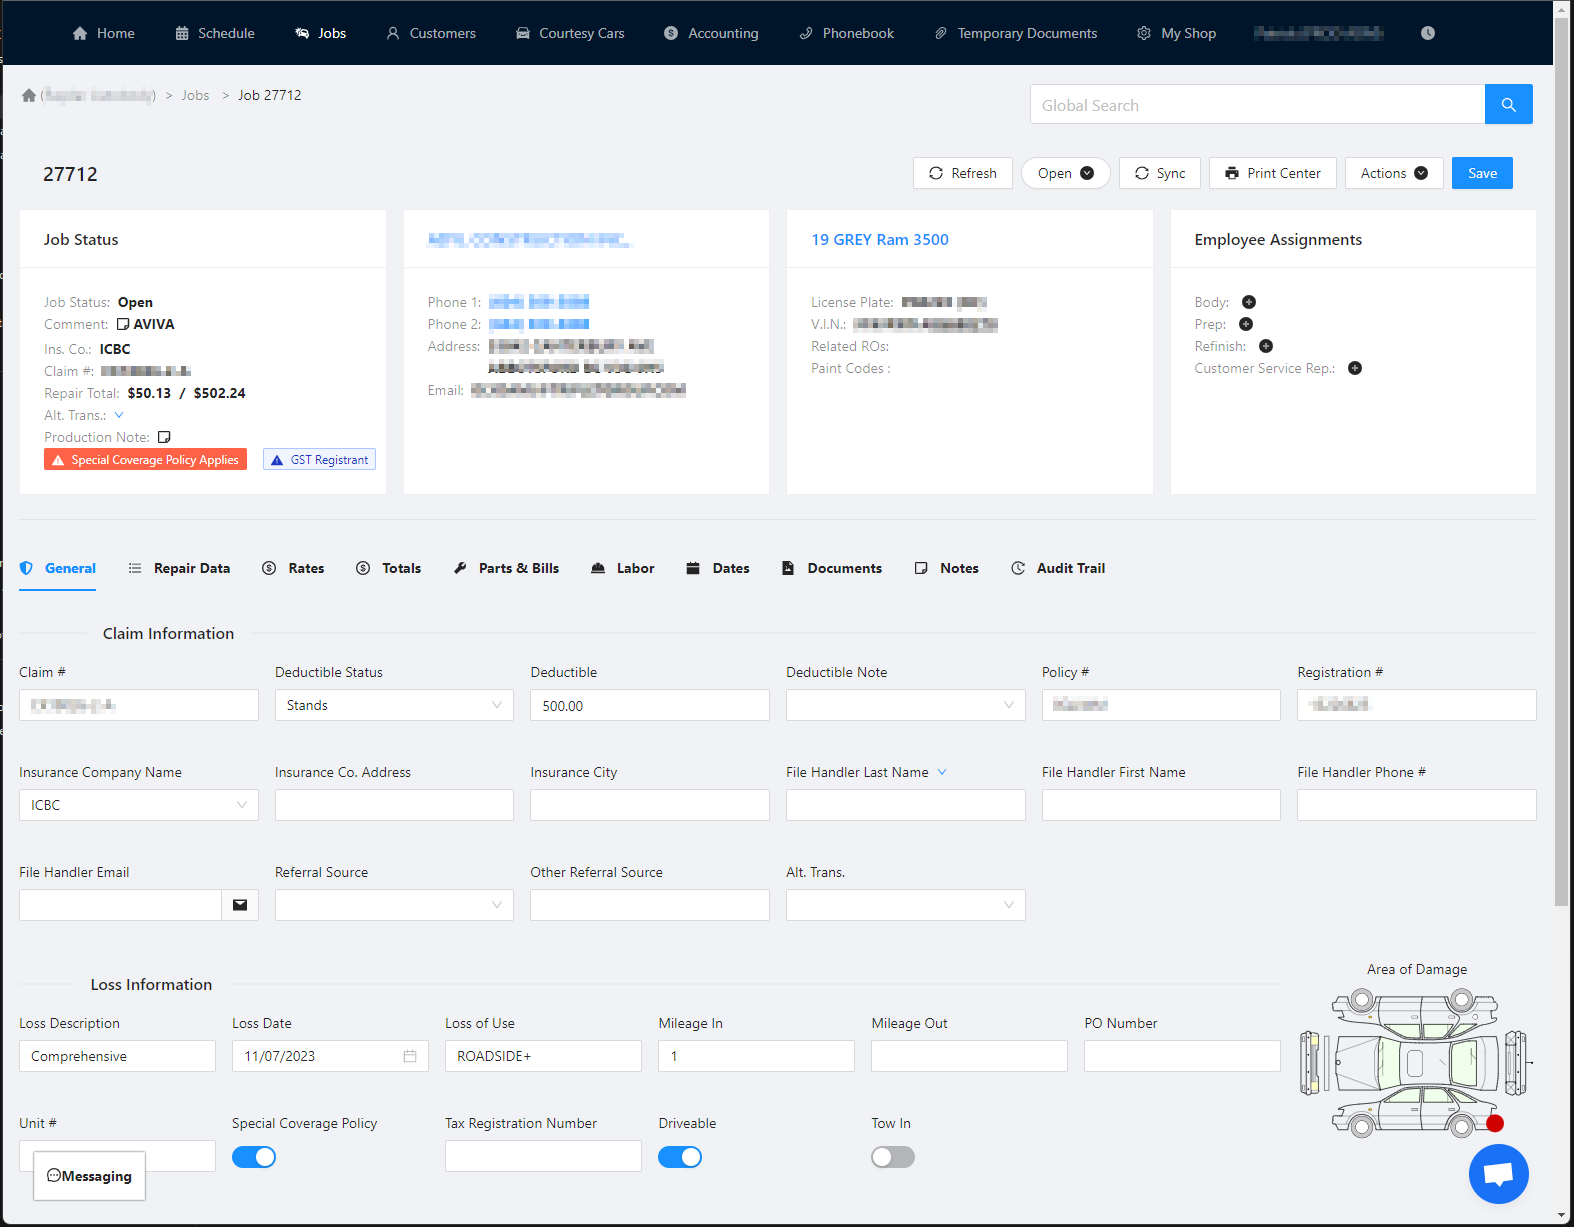1574x1227 pixels.
Task: Switch to the Labor tab
Action: pos(622,568)
